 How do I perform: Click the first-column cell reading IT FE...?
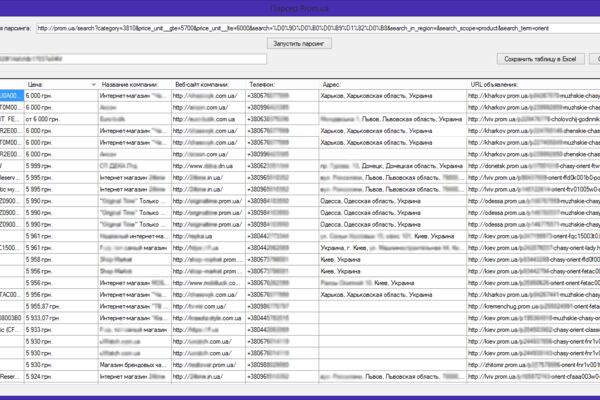[x=12, y=119]
